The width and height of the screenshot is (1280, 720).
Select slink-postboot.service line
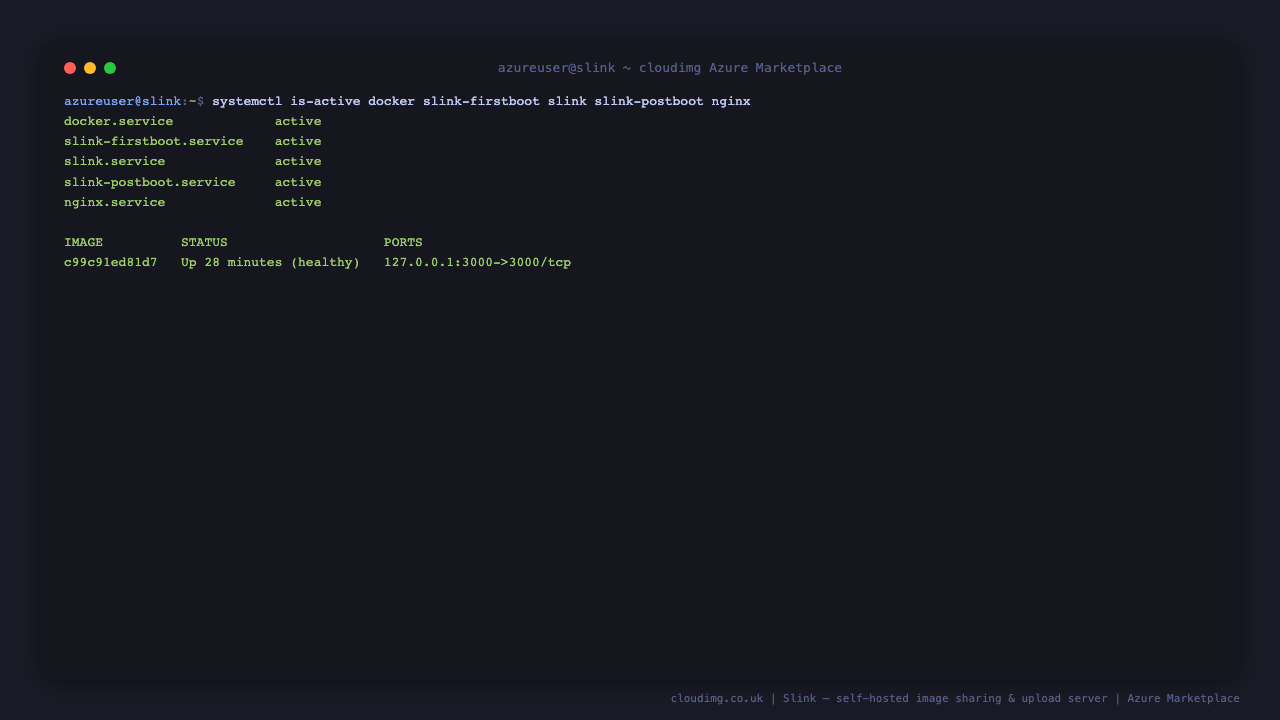coord(193,182)
